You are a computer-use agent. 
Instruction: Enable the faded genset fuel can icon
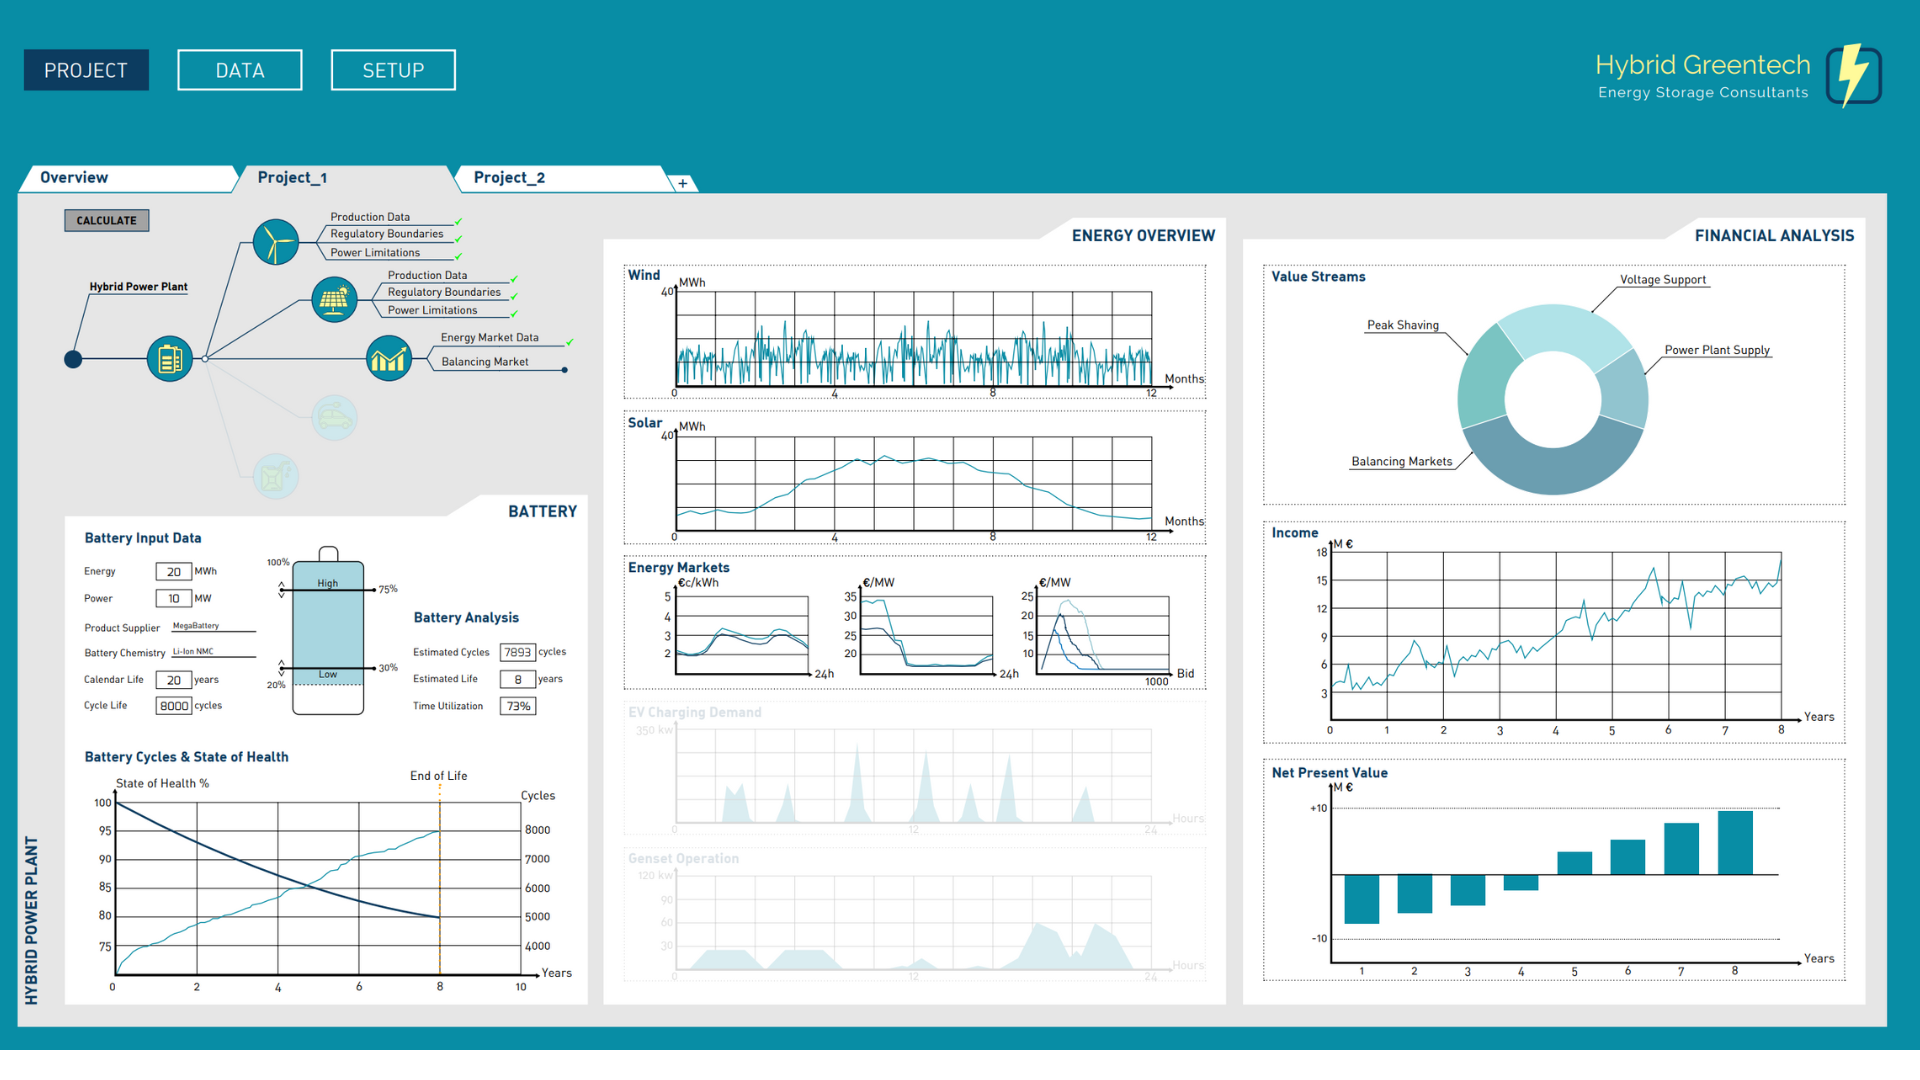276,476
